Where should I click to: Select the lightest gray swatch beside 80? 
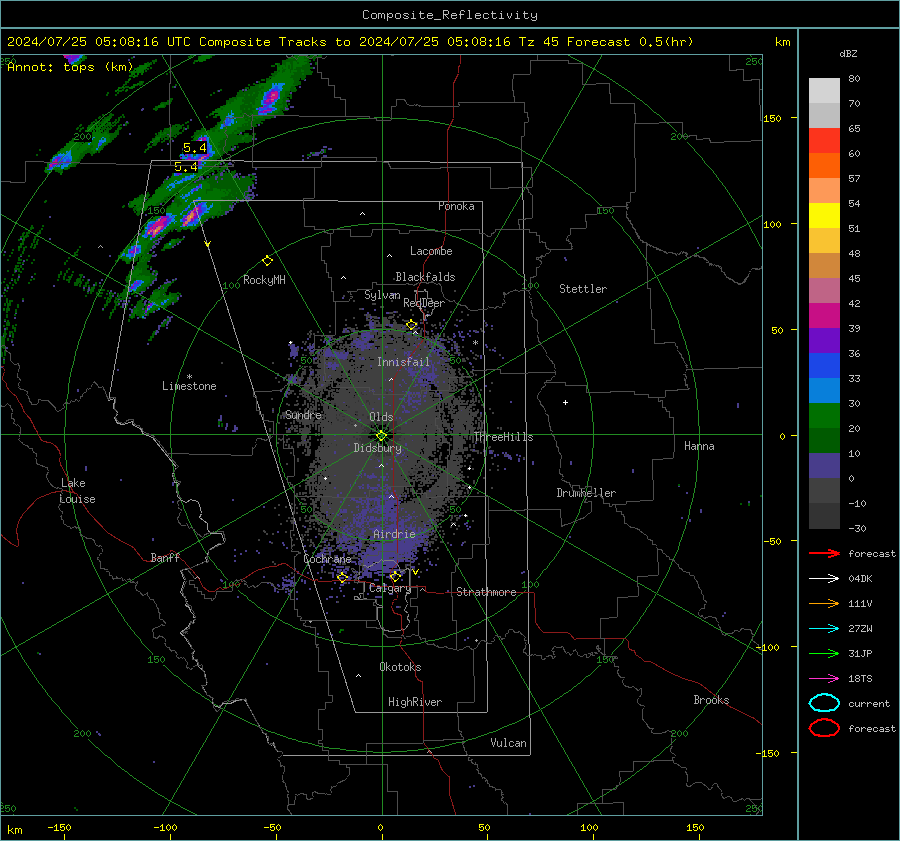[824, 91]
